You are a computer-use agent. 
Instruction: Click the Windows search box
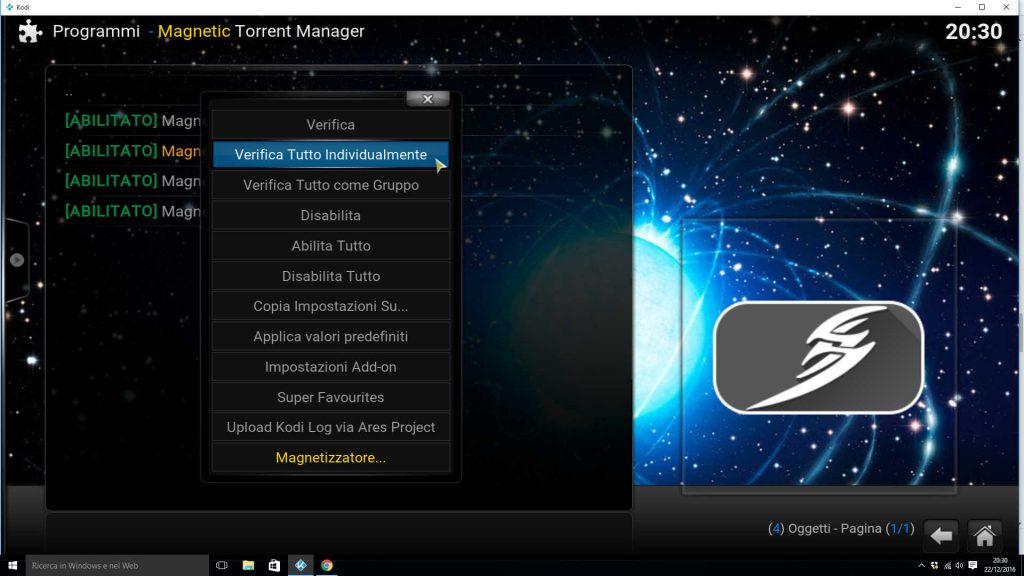click(117, 566)
